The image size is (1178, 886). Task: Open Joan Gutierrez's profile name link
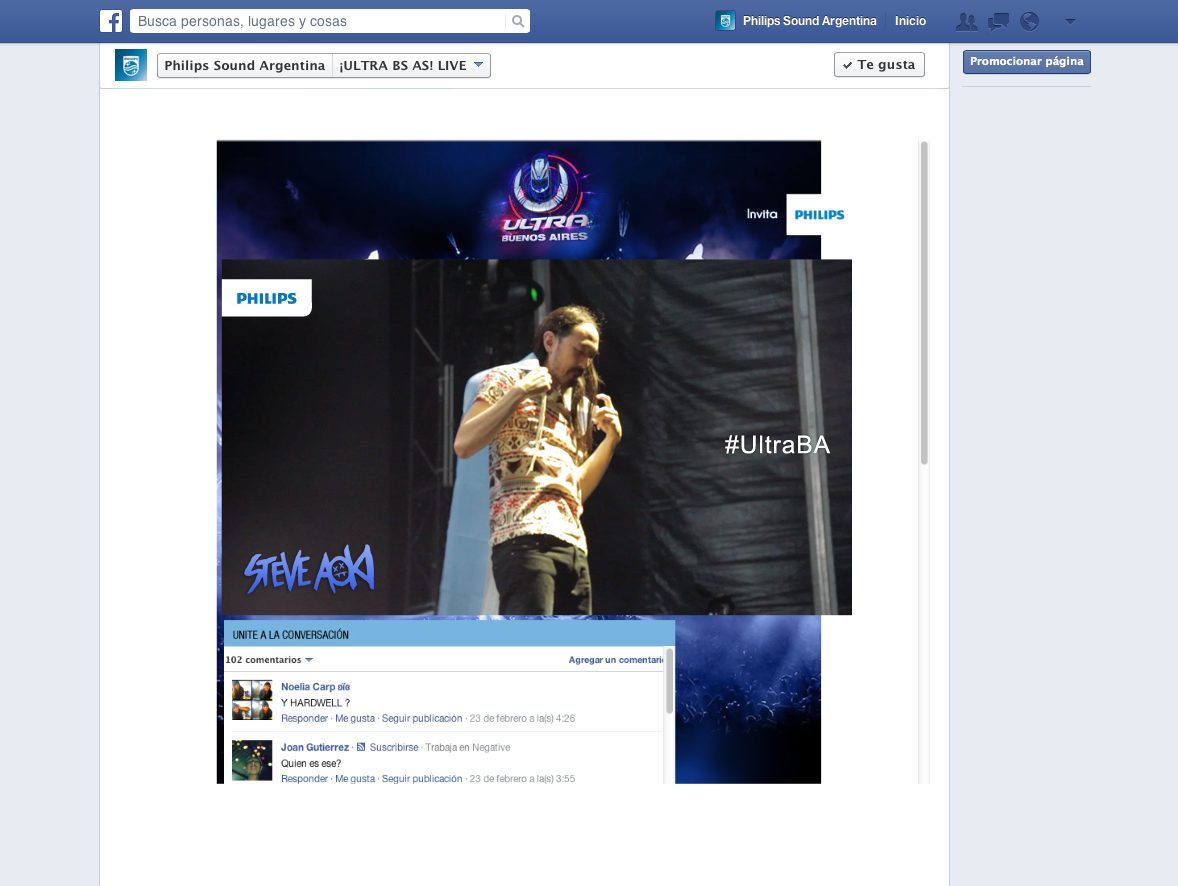pos(315,747)
